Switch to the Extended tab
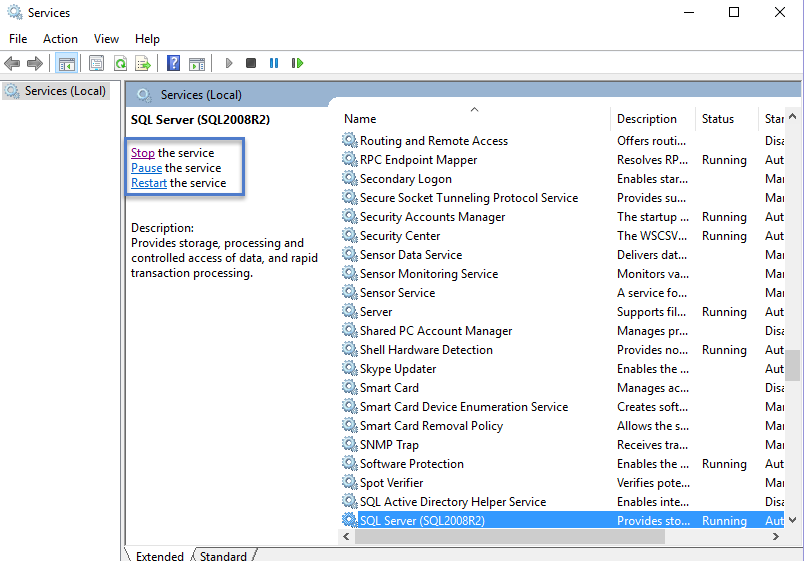This screenshot has height=561, width=804. [x=159, y=556]
